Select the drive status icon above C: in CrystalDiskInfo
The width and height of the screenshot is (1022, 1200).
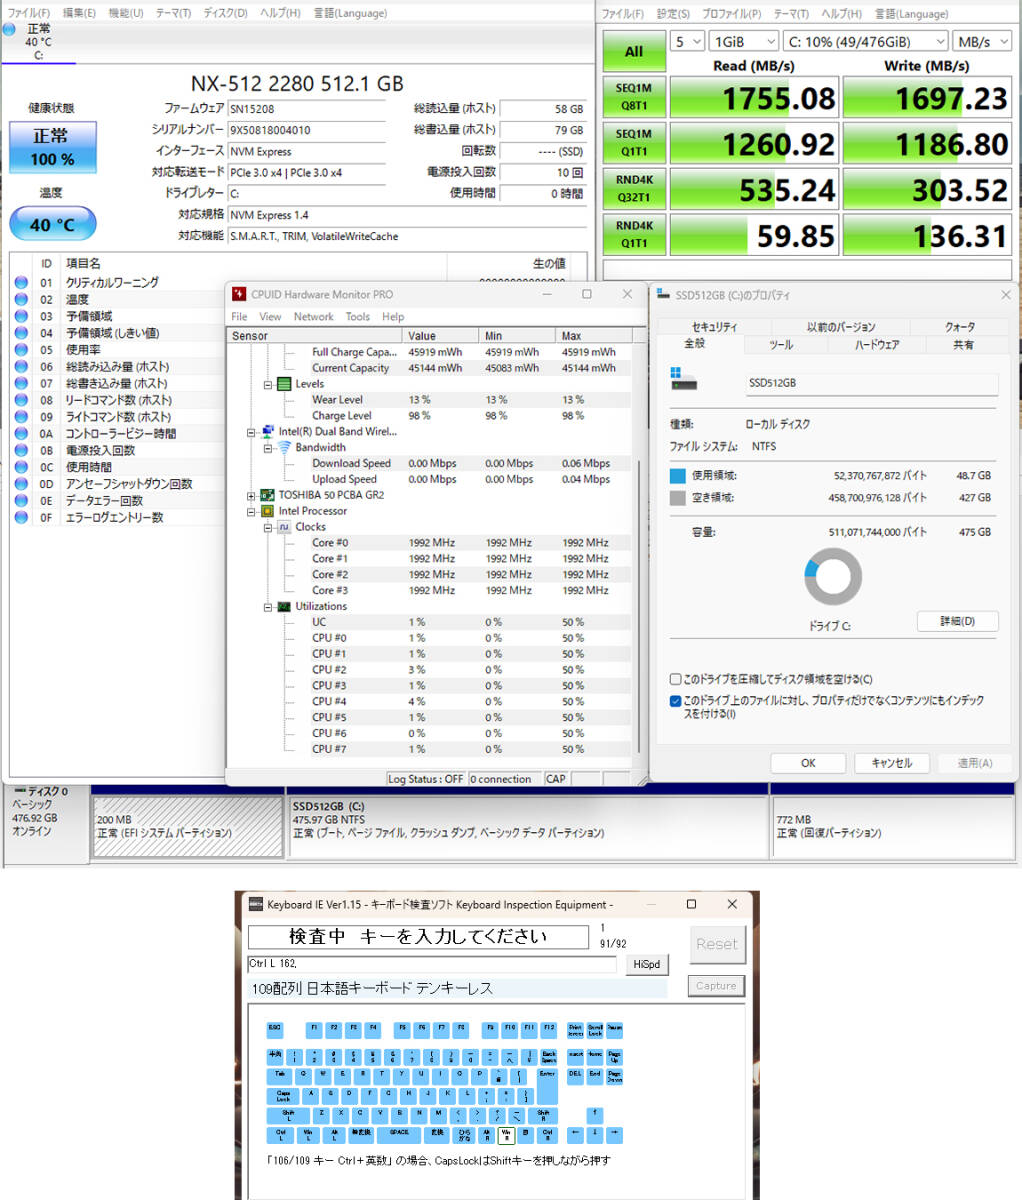(9, 30)
